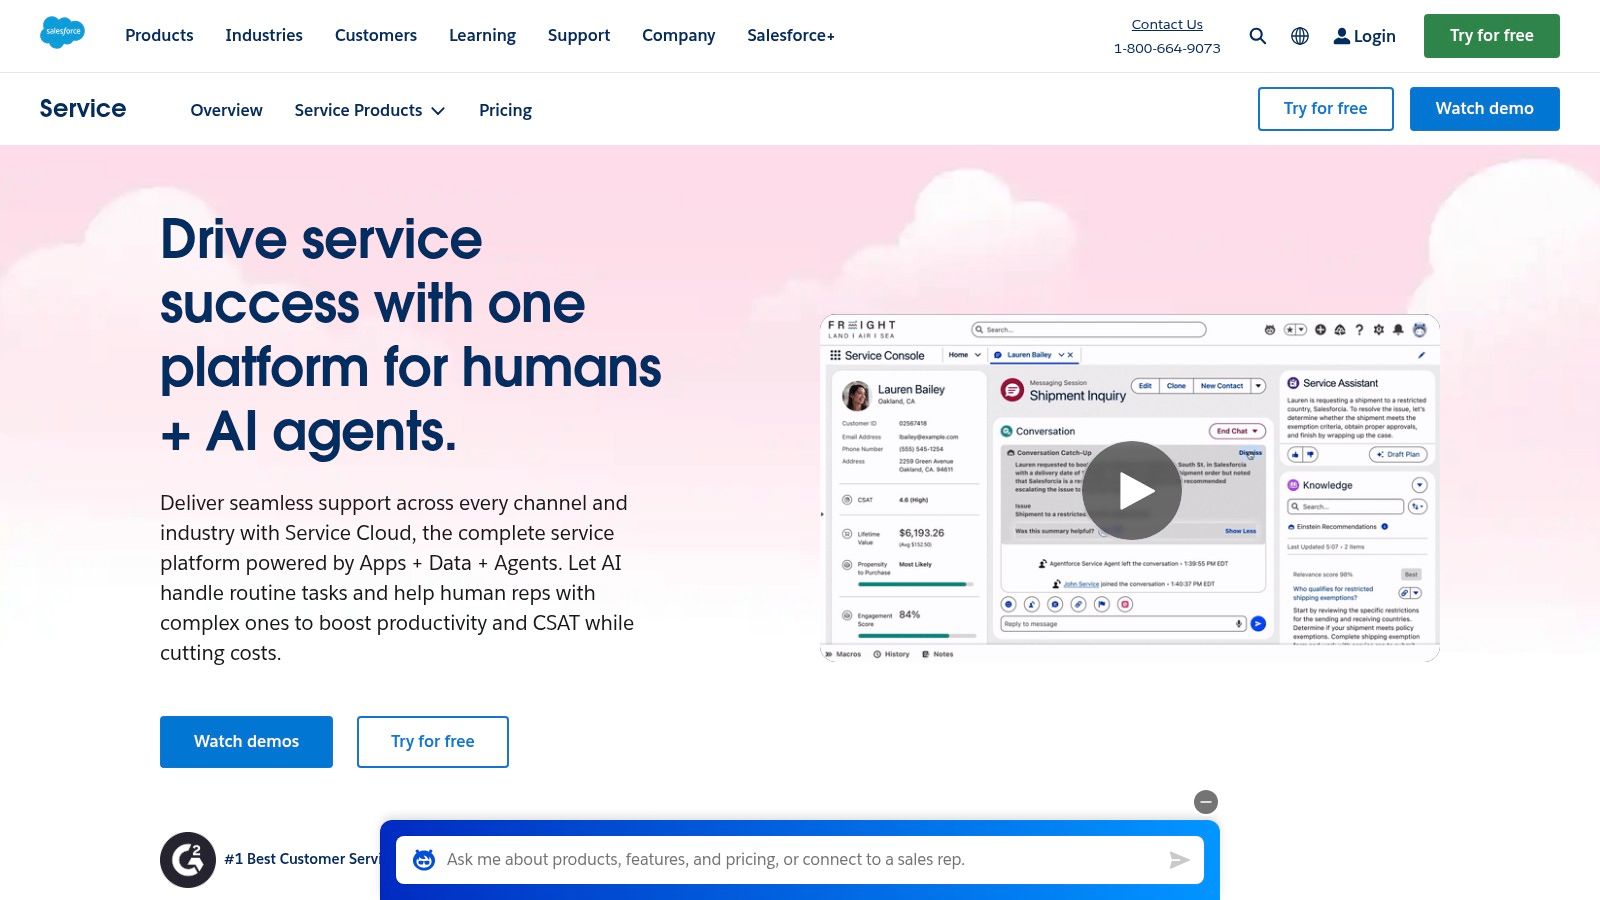The image size is (1600, 900).
Task: Open the site search magnifier icon
Action: 1258,36
